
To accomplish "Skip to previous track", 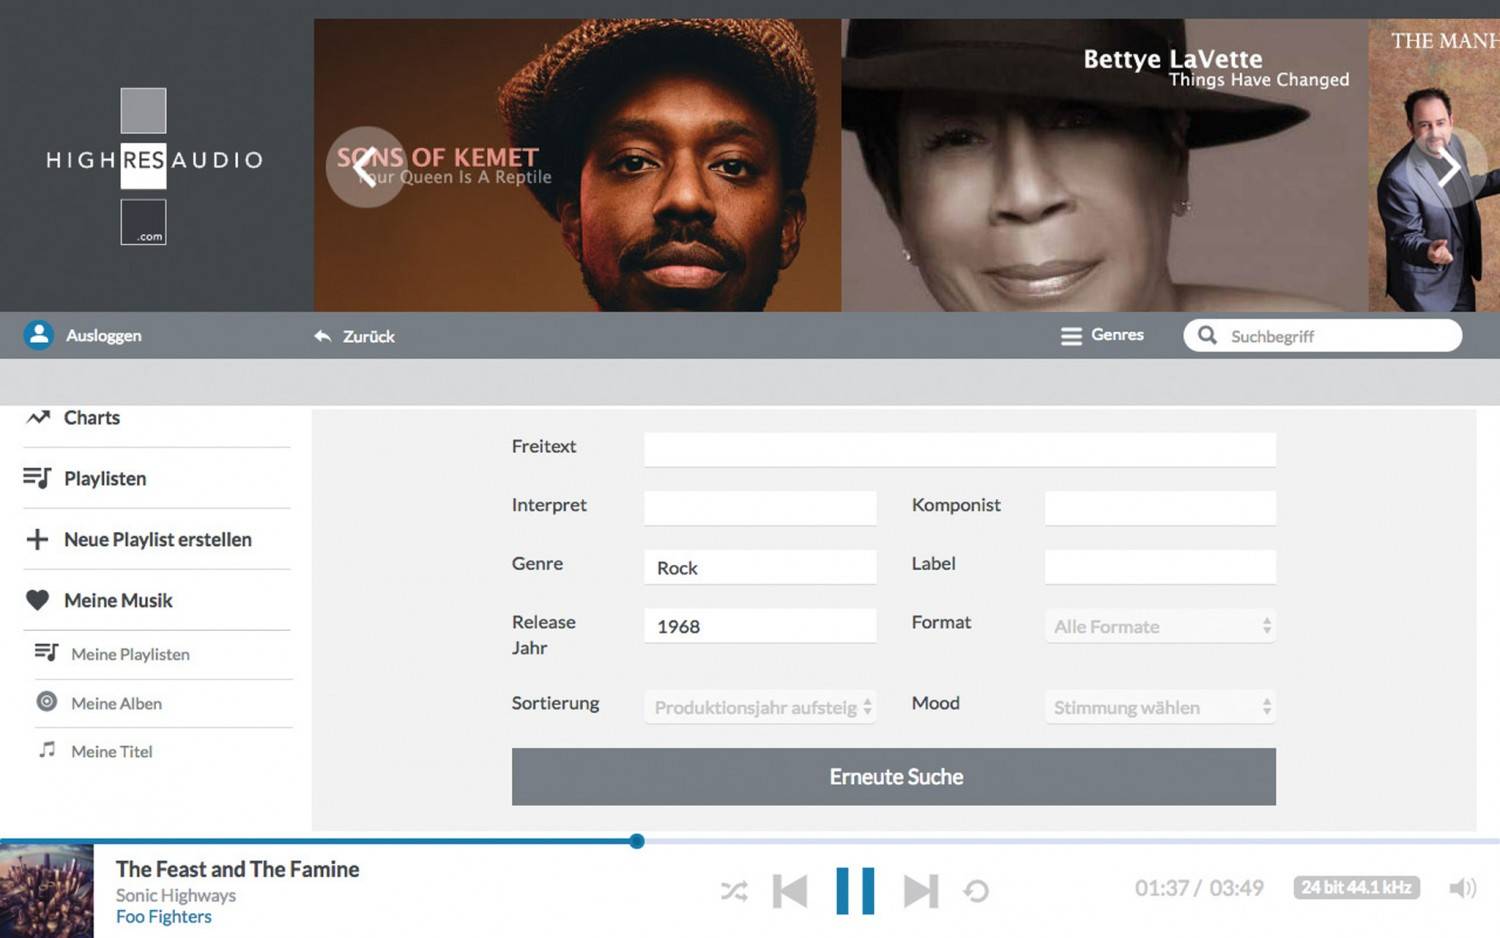I will (790, 890).
